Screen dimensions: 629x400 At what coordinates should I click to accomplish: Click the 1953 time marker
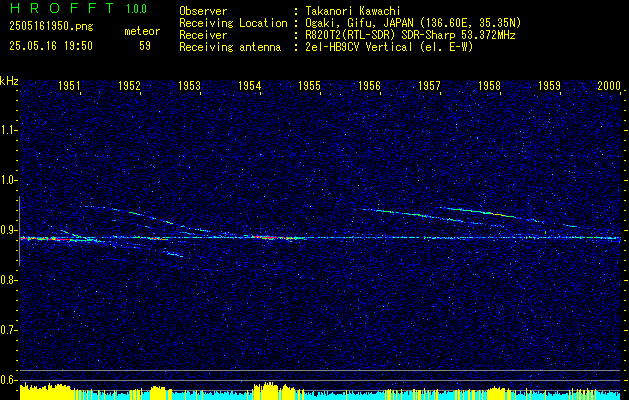pos(189,85)
